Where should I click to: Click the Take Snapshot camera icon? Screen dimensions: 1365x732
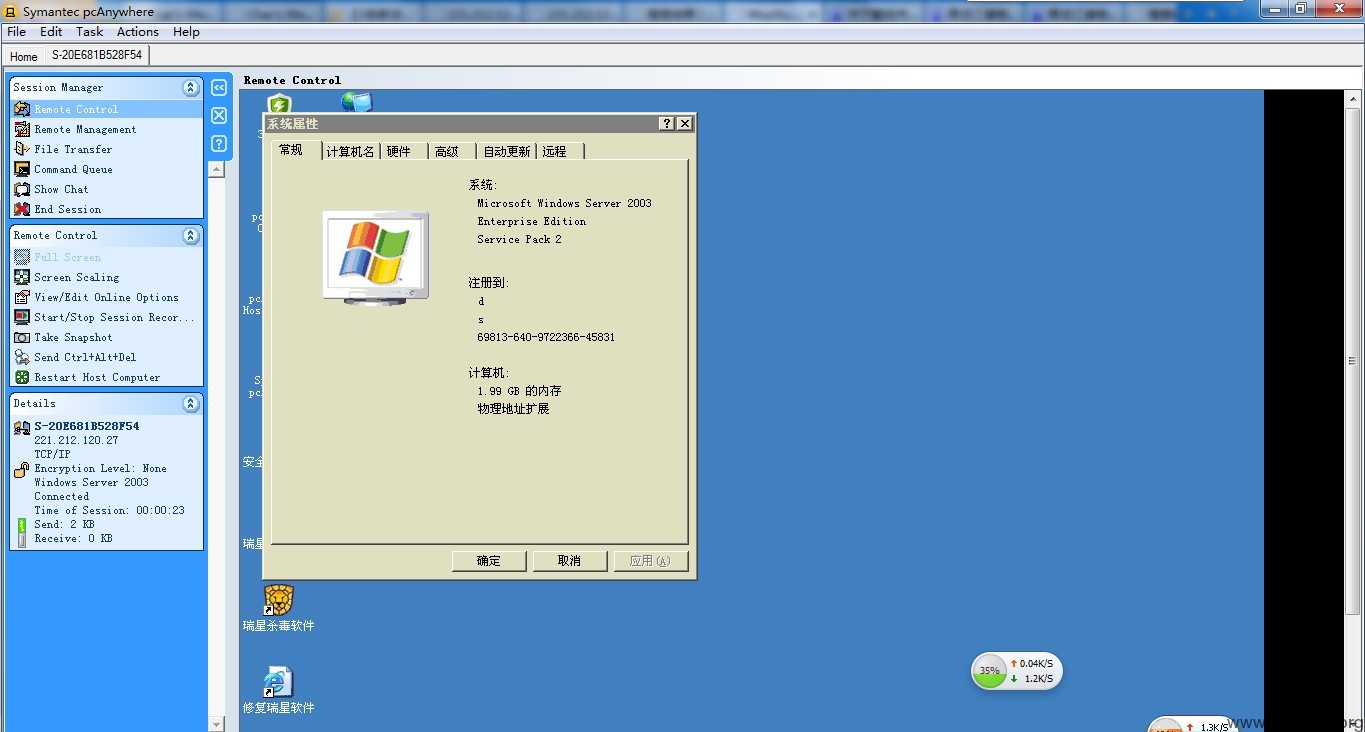22,337
